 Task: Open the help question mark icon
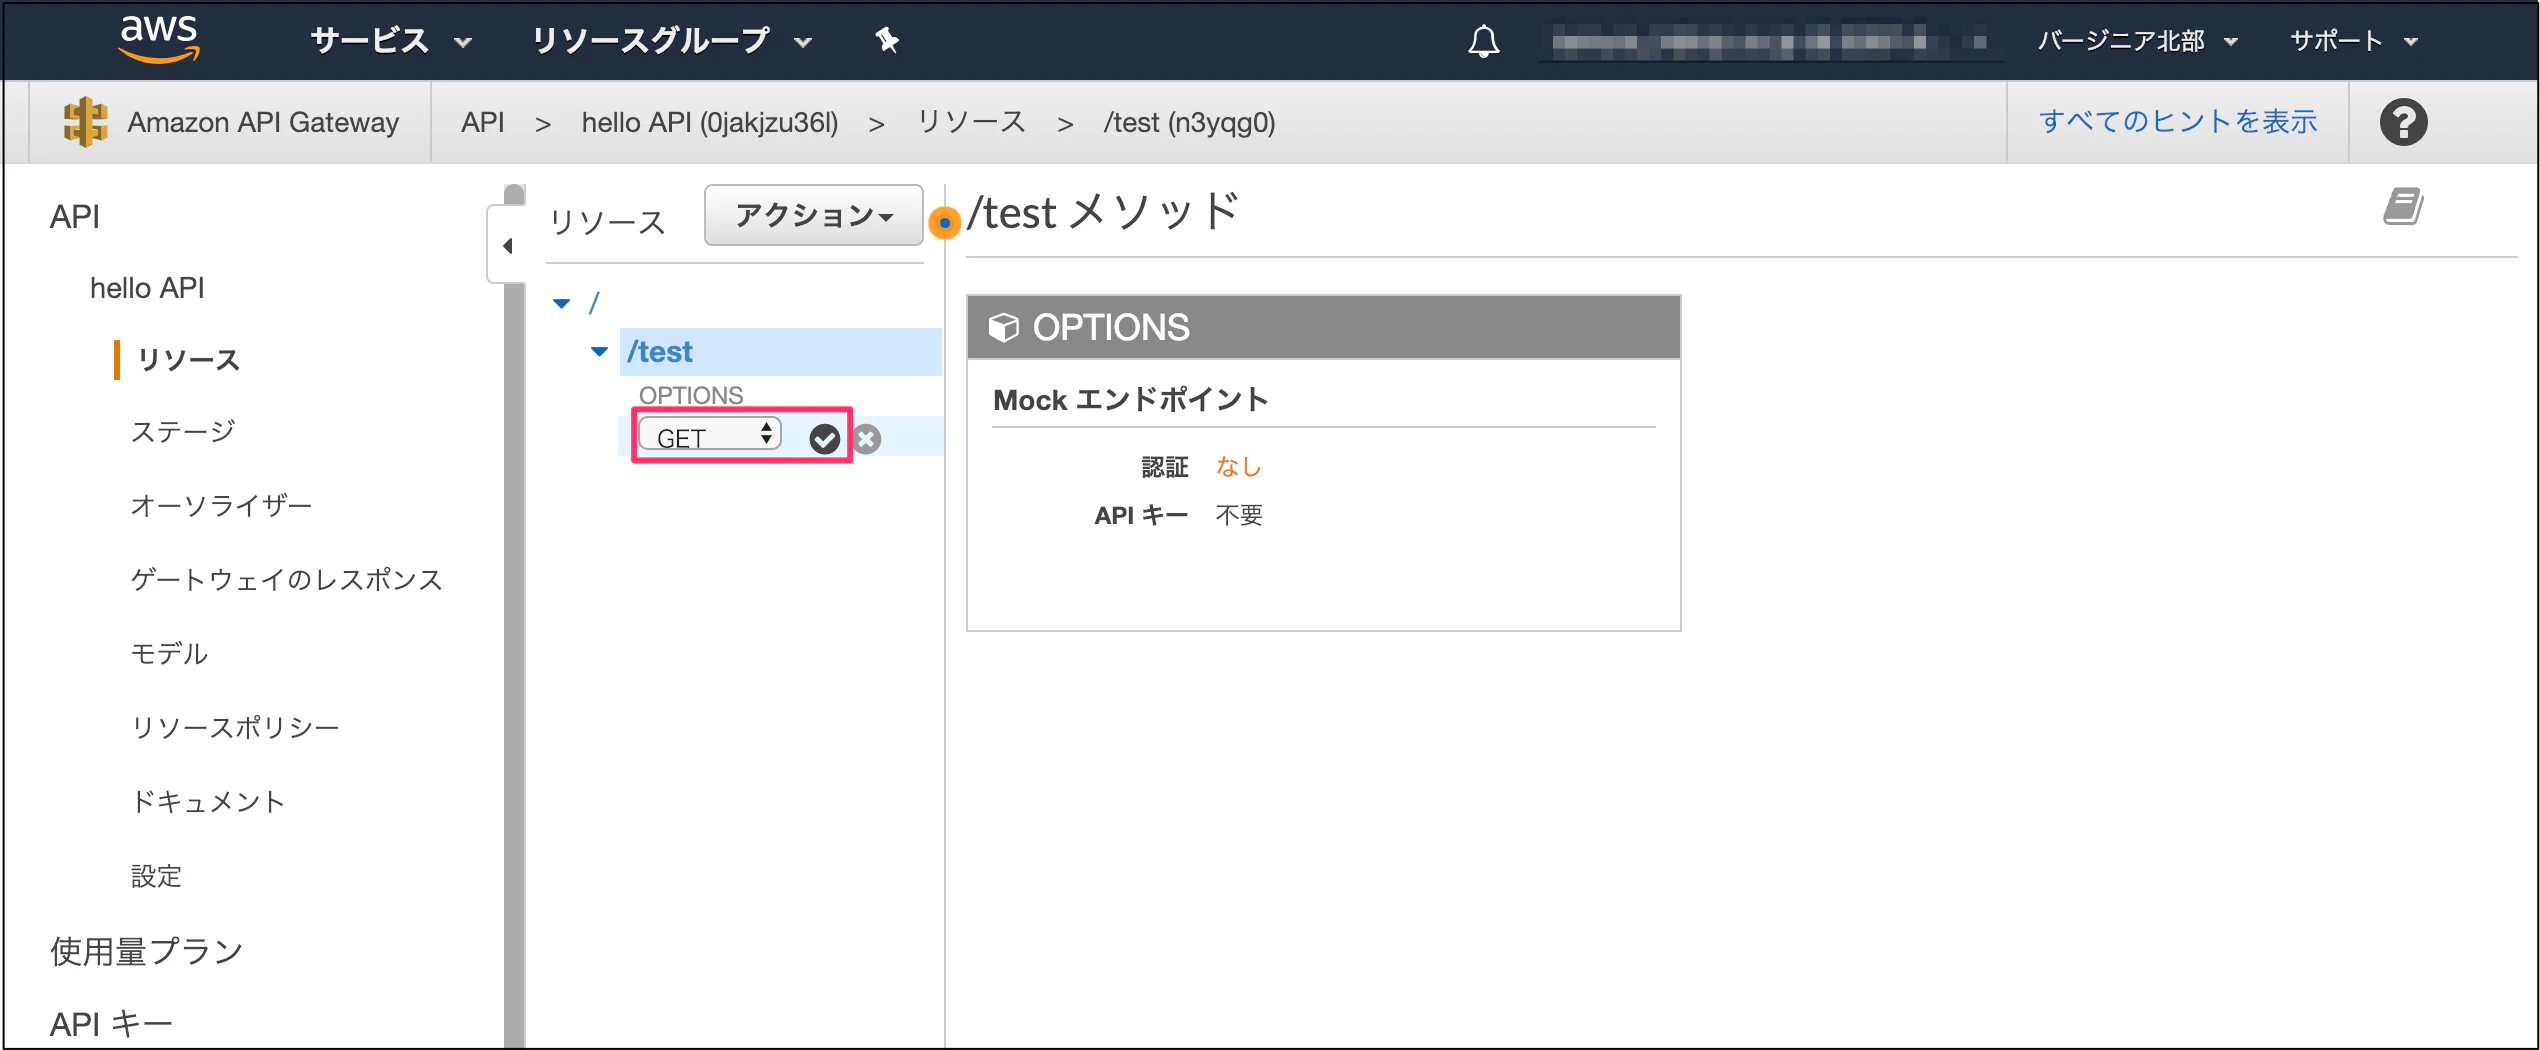click(x=2403, y=122)
